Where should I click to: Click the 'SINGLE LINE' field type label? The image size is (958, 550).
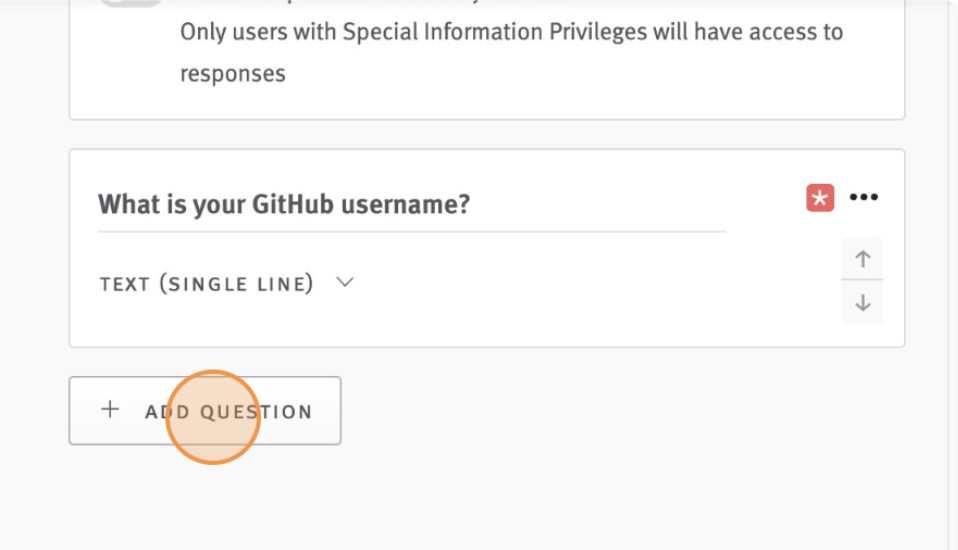(x=236, y=284)
